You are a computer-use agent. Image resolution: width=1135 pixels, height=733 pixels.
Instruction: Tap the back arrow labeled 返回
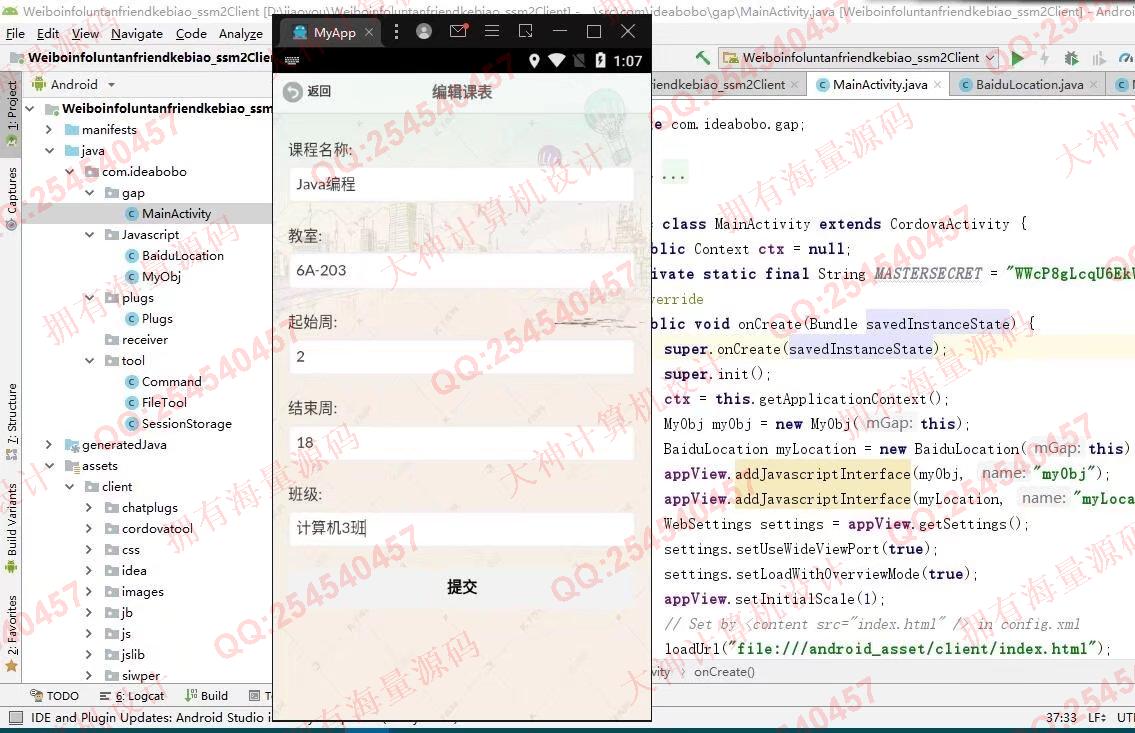[x=306, y=92]
